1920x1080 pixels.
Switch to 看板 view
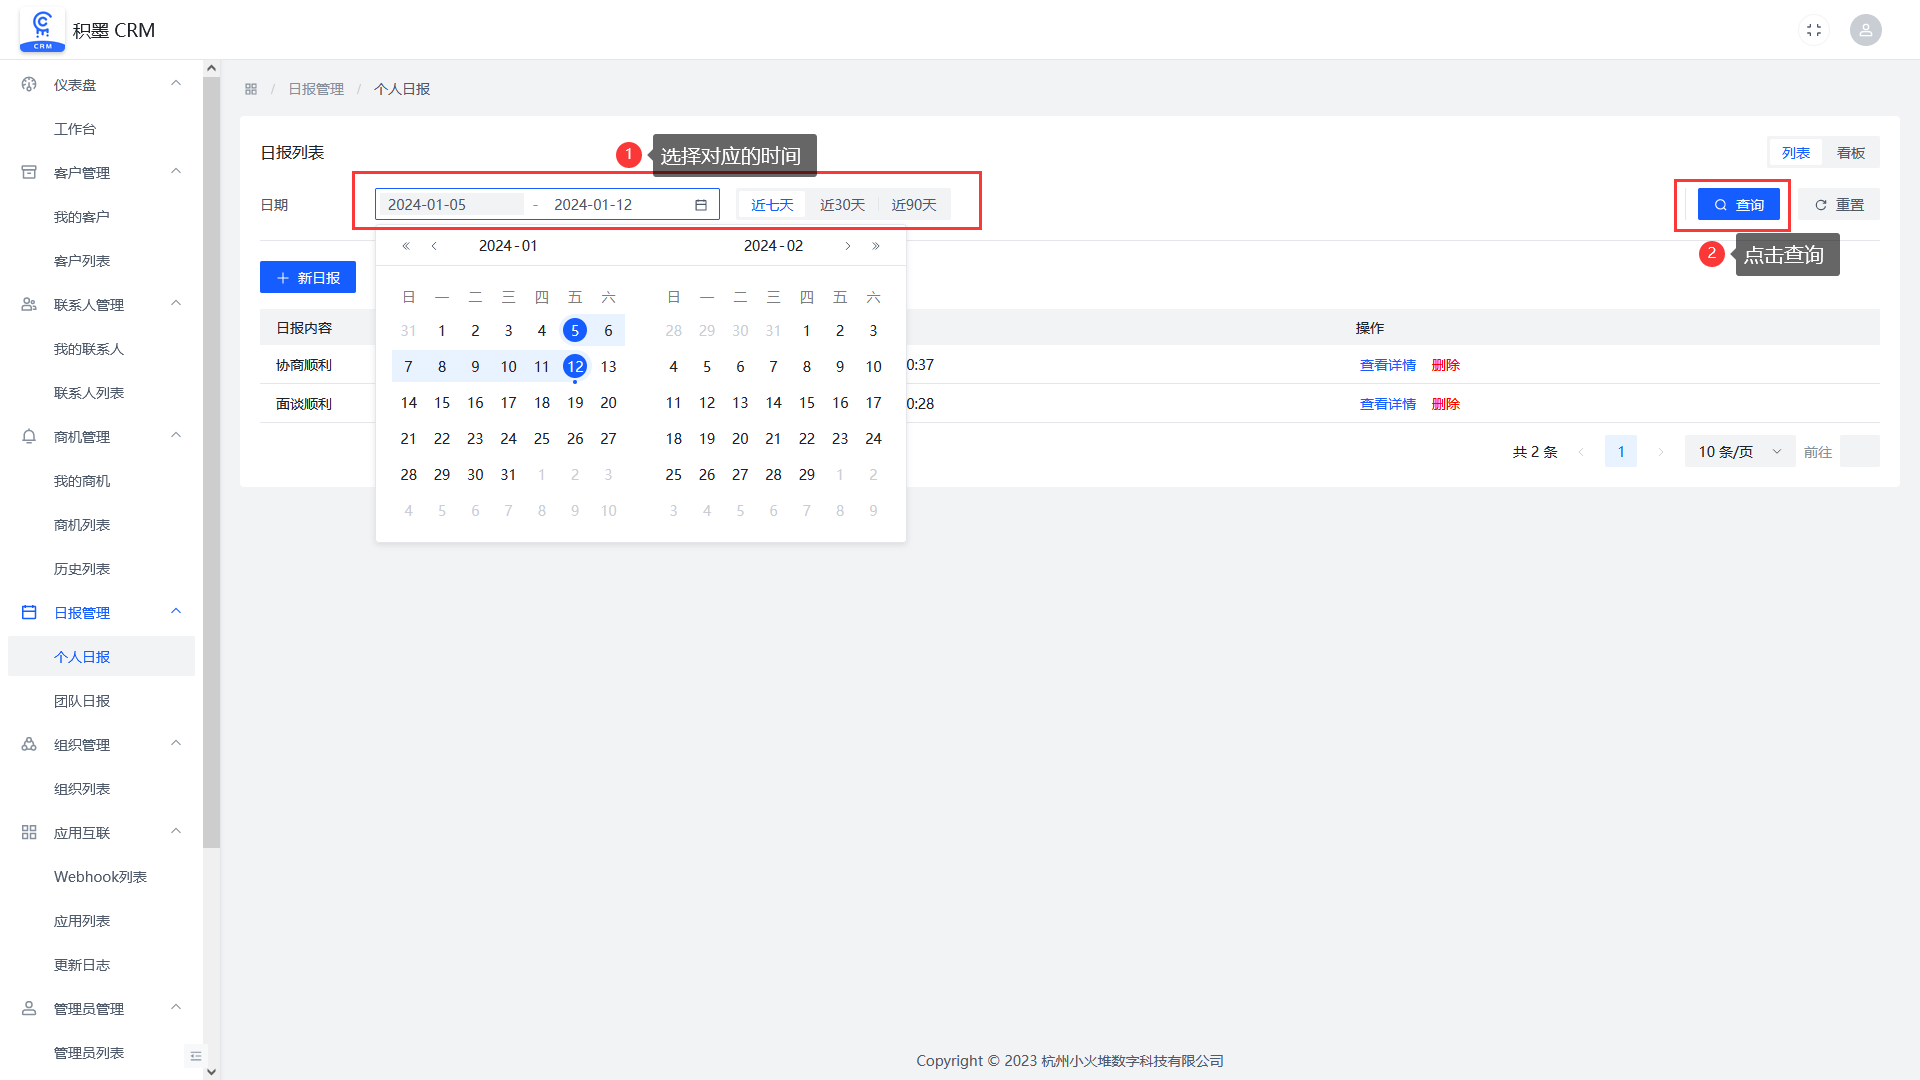(1851, 153)
